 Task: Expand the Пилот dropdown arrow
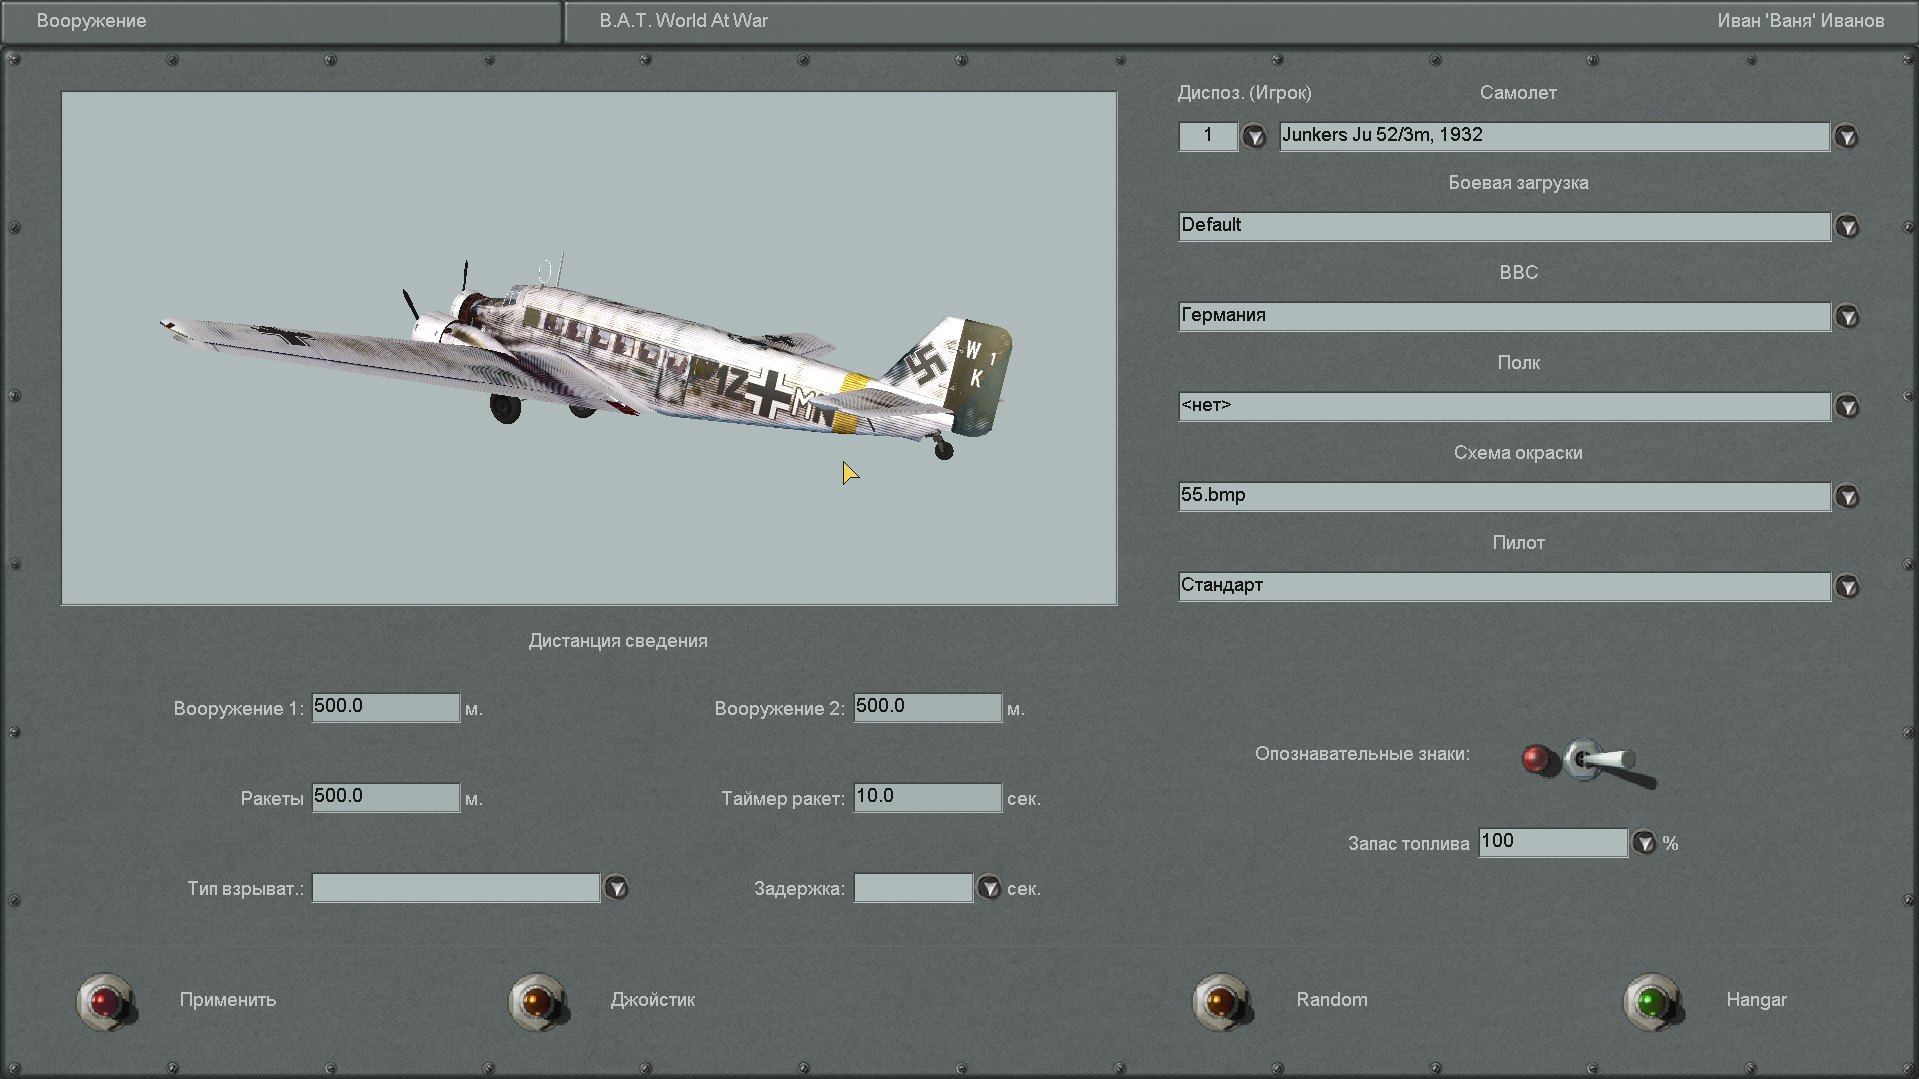[1846, 587]
